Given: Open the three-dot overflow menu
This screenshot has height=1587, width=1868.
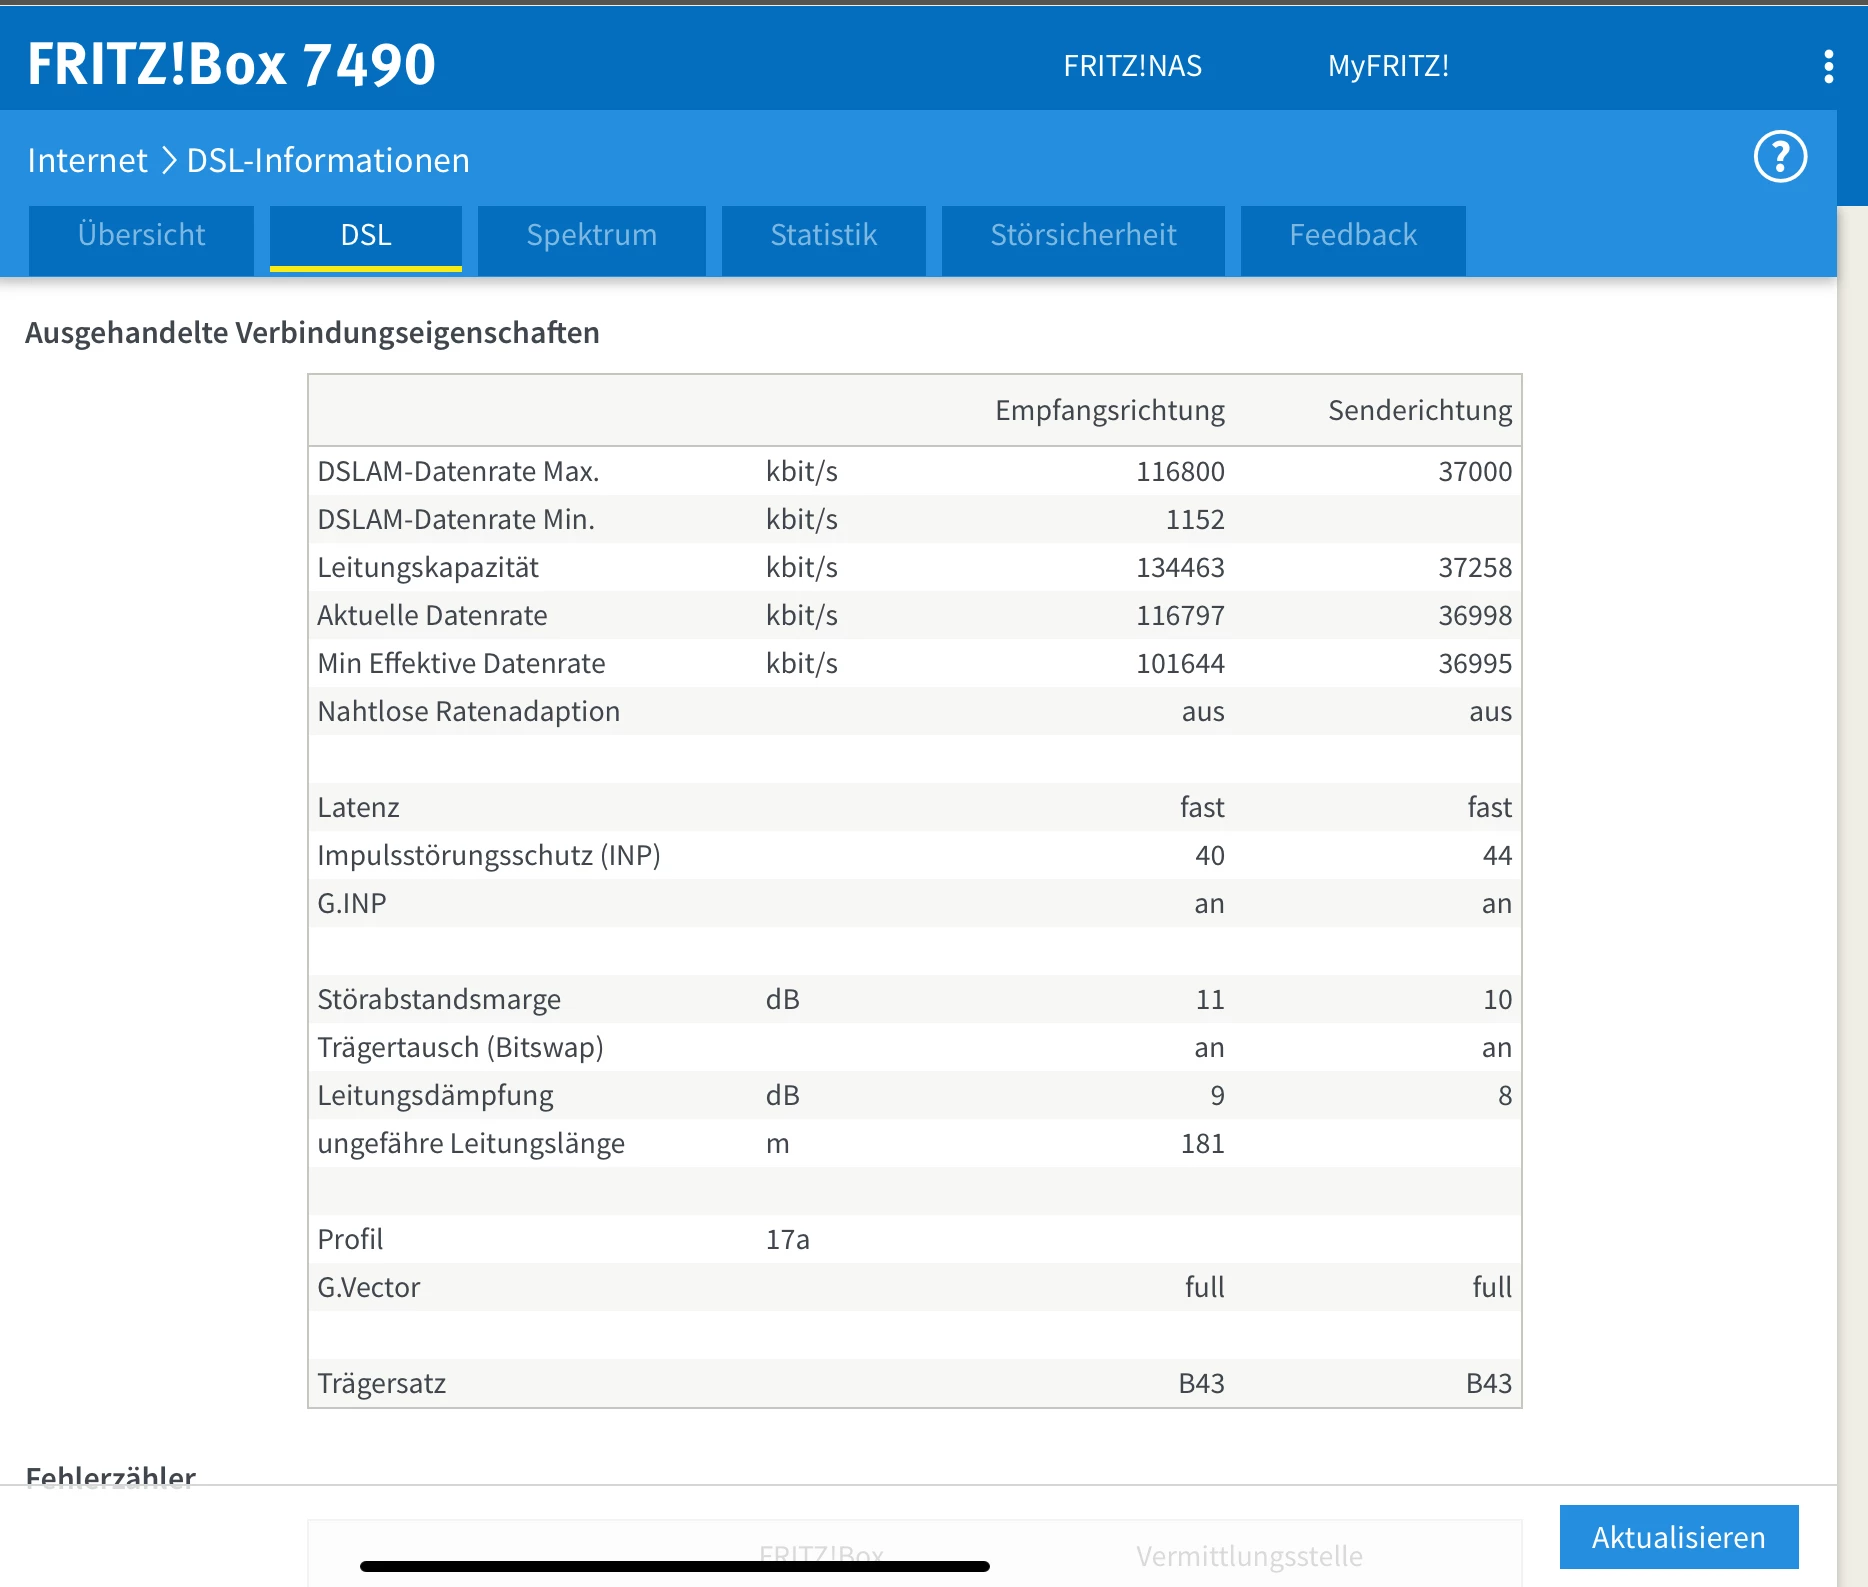Looking at the screenshot, I should (x=1828, y=66).
